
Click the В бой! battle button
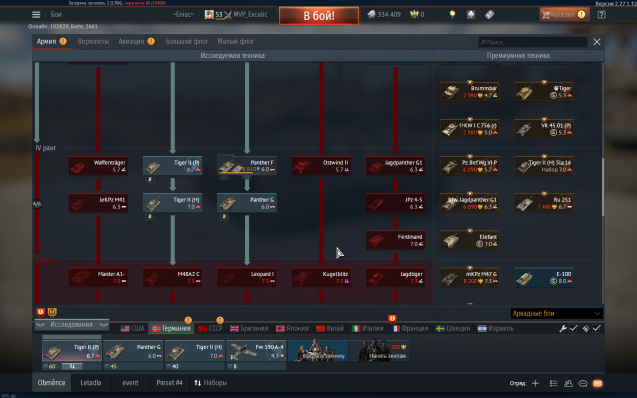tap(319, 15)
